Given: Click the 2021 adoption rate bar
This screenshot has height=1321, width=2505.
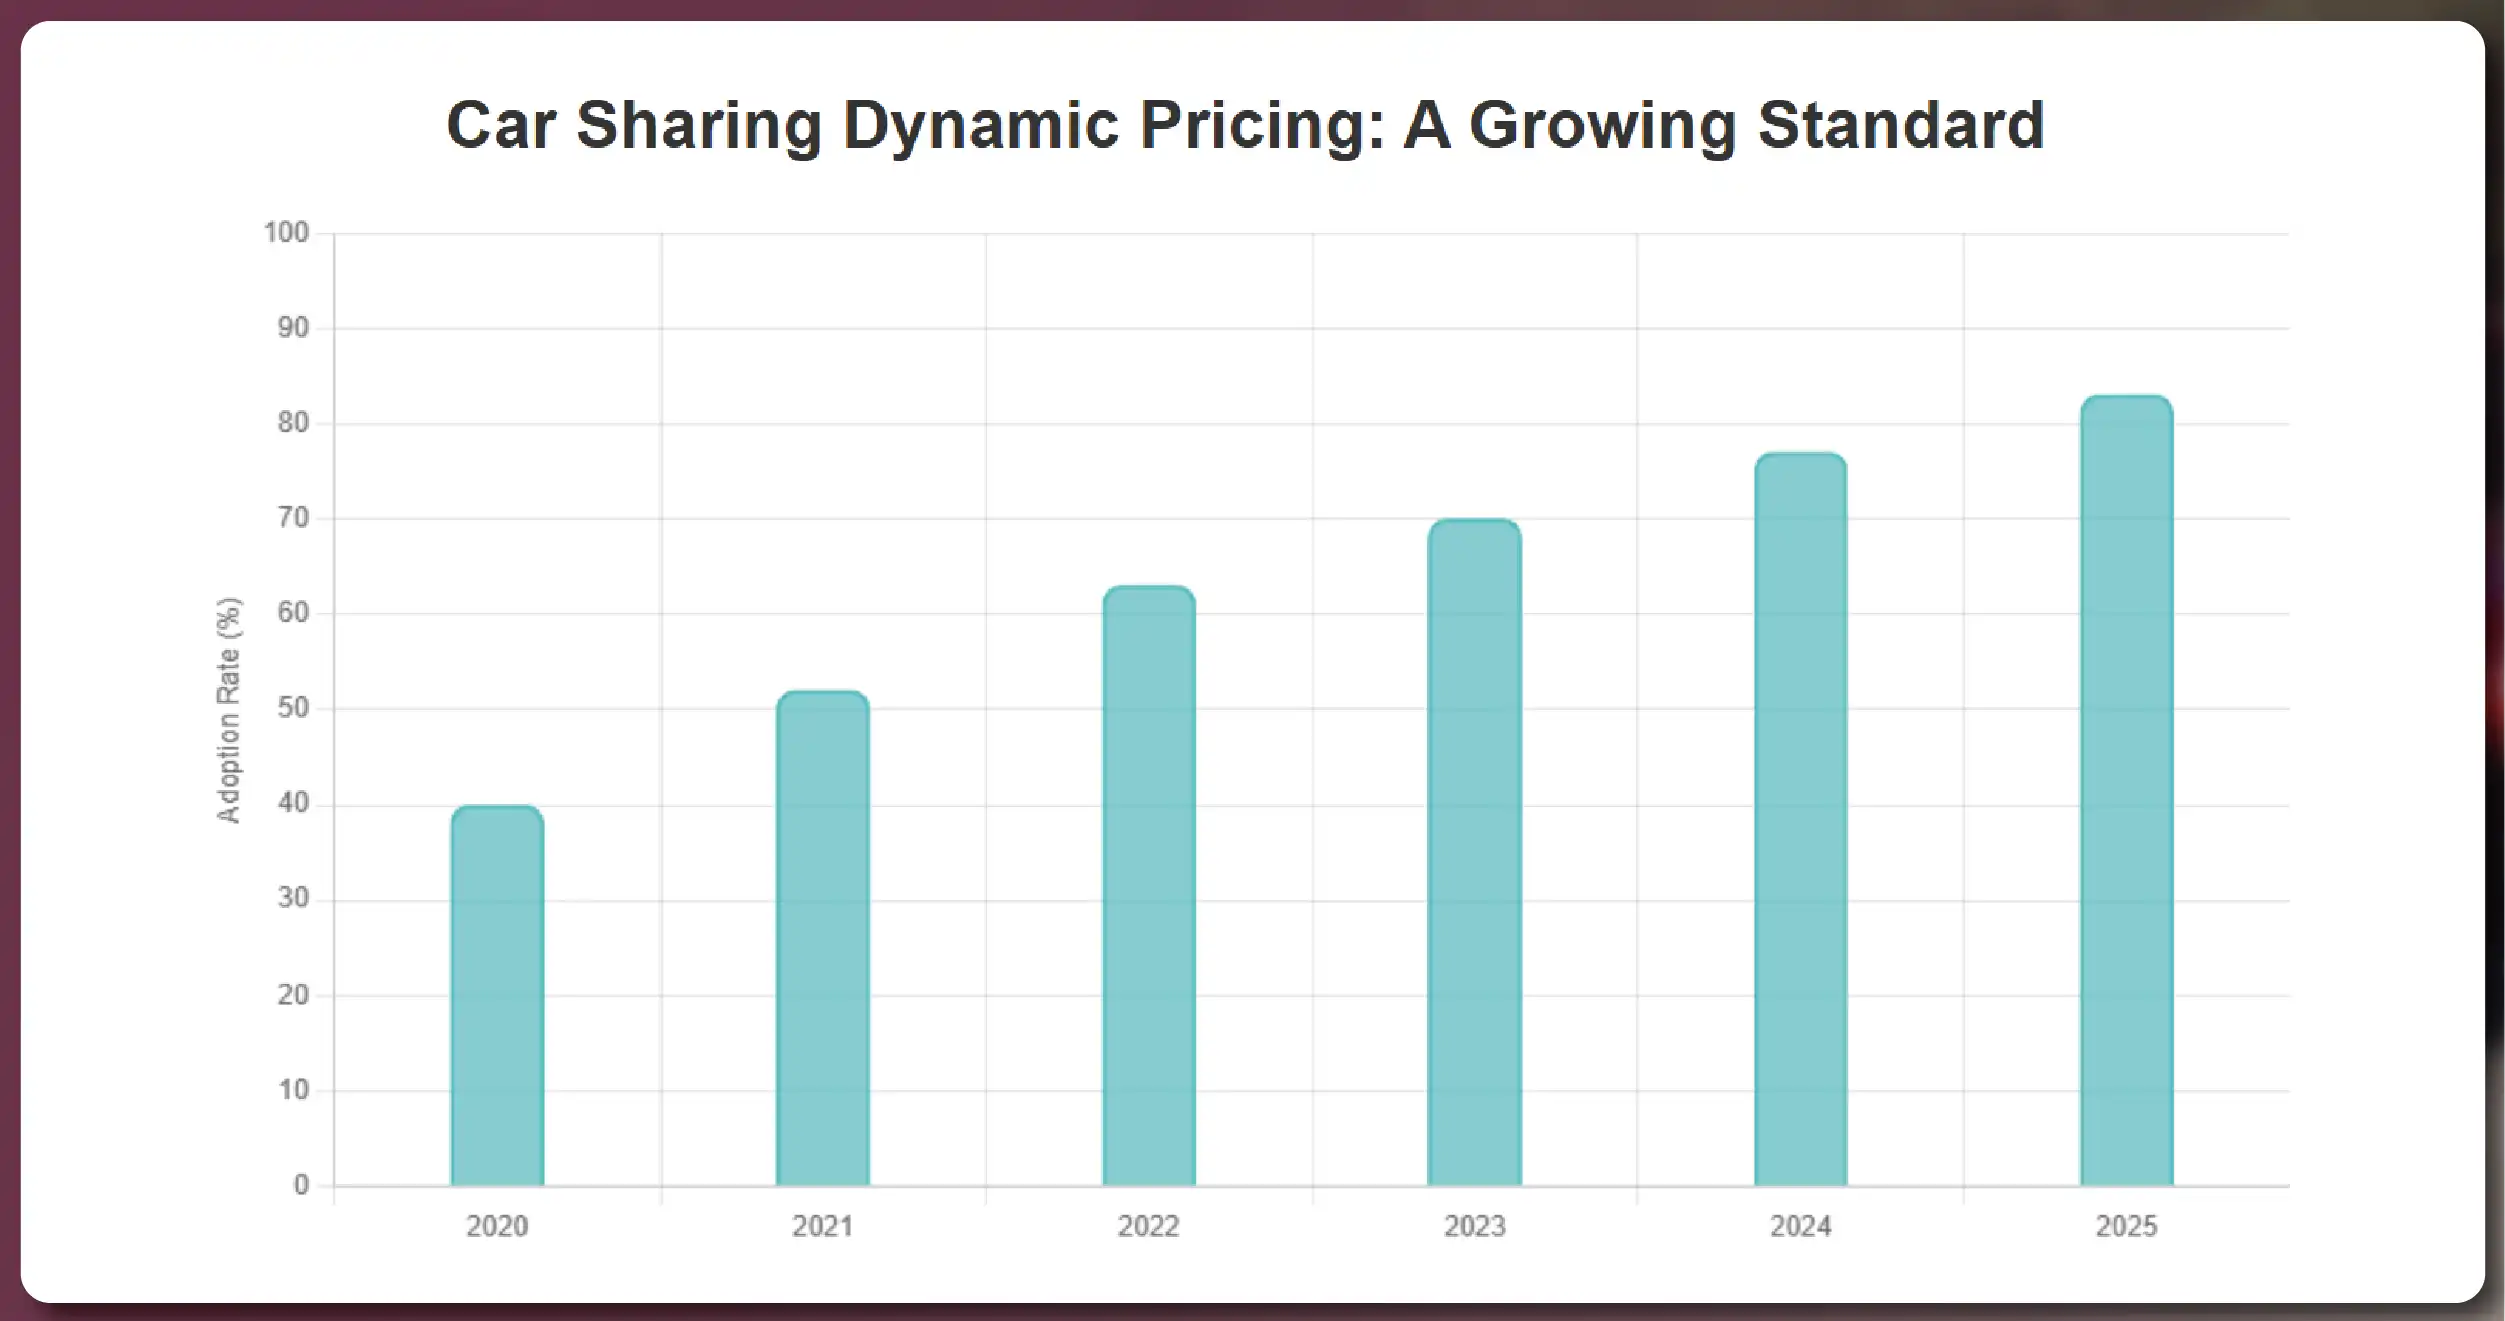Looking at the screenshot, I should [823, 938].
